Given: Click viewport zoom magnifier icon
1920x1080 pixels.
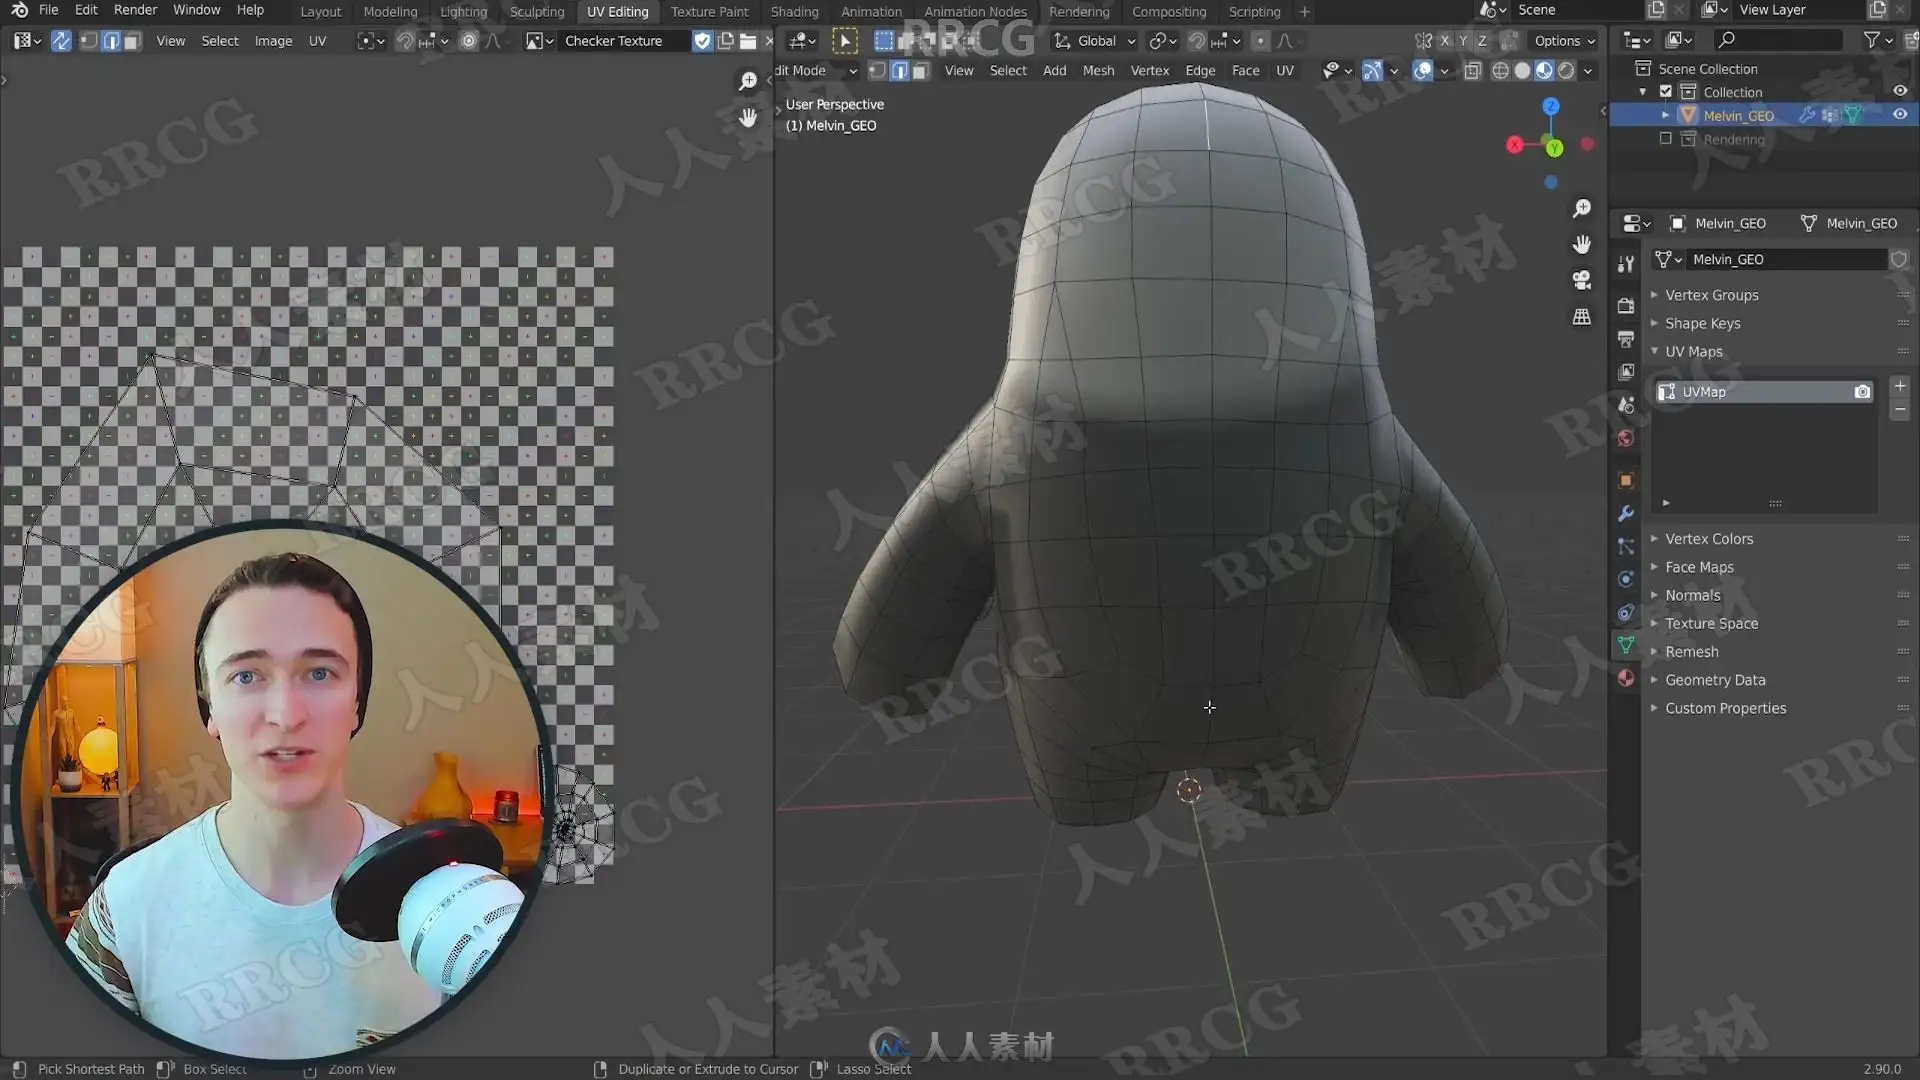Looking at the screenshot, I should click(x=1581, y=209).
